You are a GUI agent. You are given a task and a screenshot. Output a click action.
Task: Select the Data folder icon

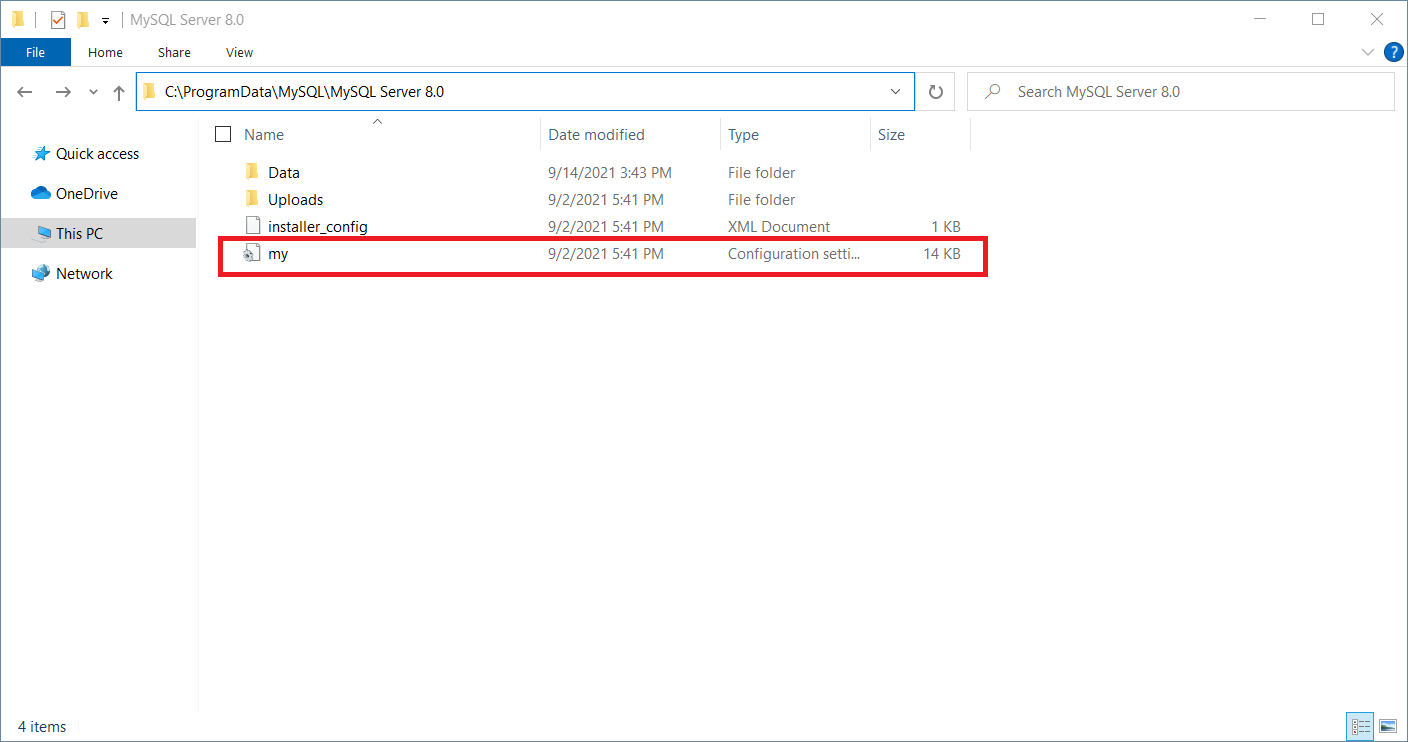[x=252, y=172]
